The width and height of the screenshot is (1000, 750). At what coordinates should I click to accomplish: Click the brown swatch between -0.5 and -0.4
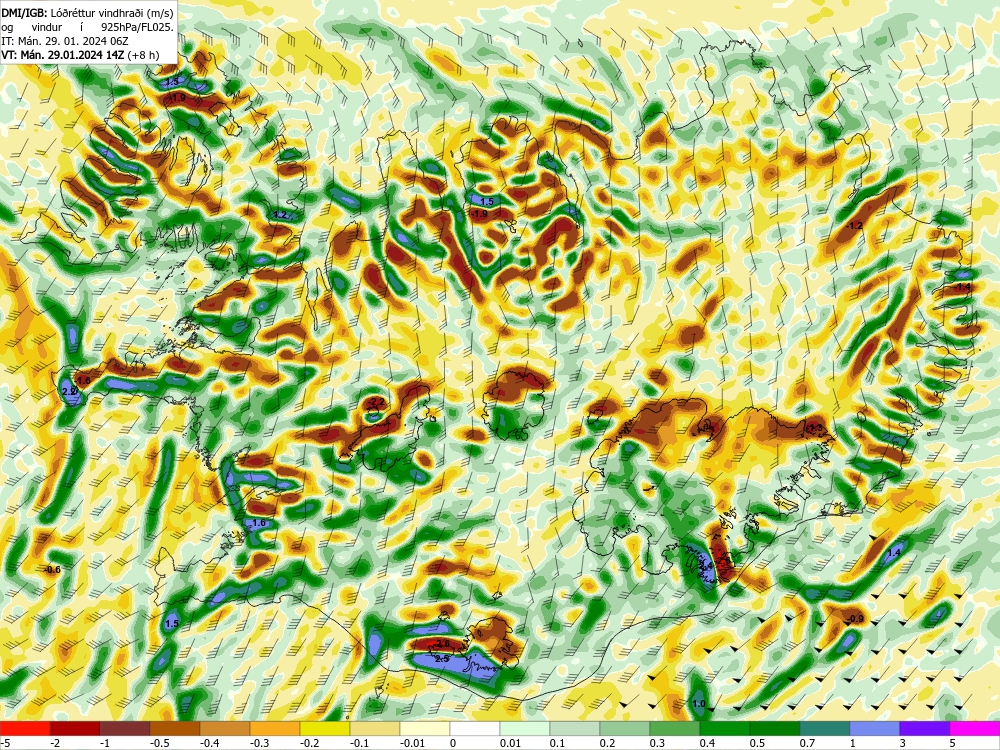click(175, 728)
